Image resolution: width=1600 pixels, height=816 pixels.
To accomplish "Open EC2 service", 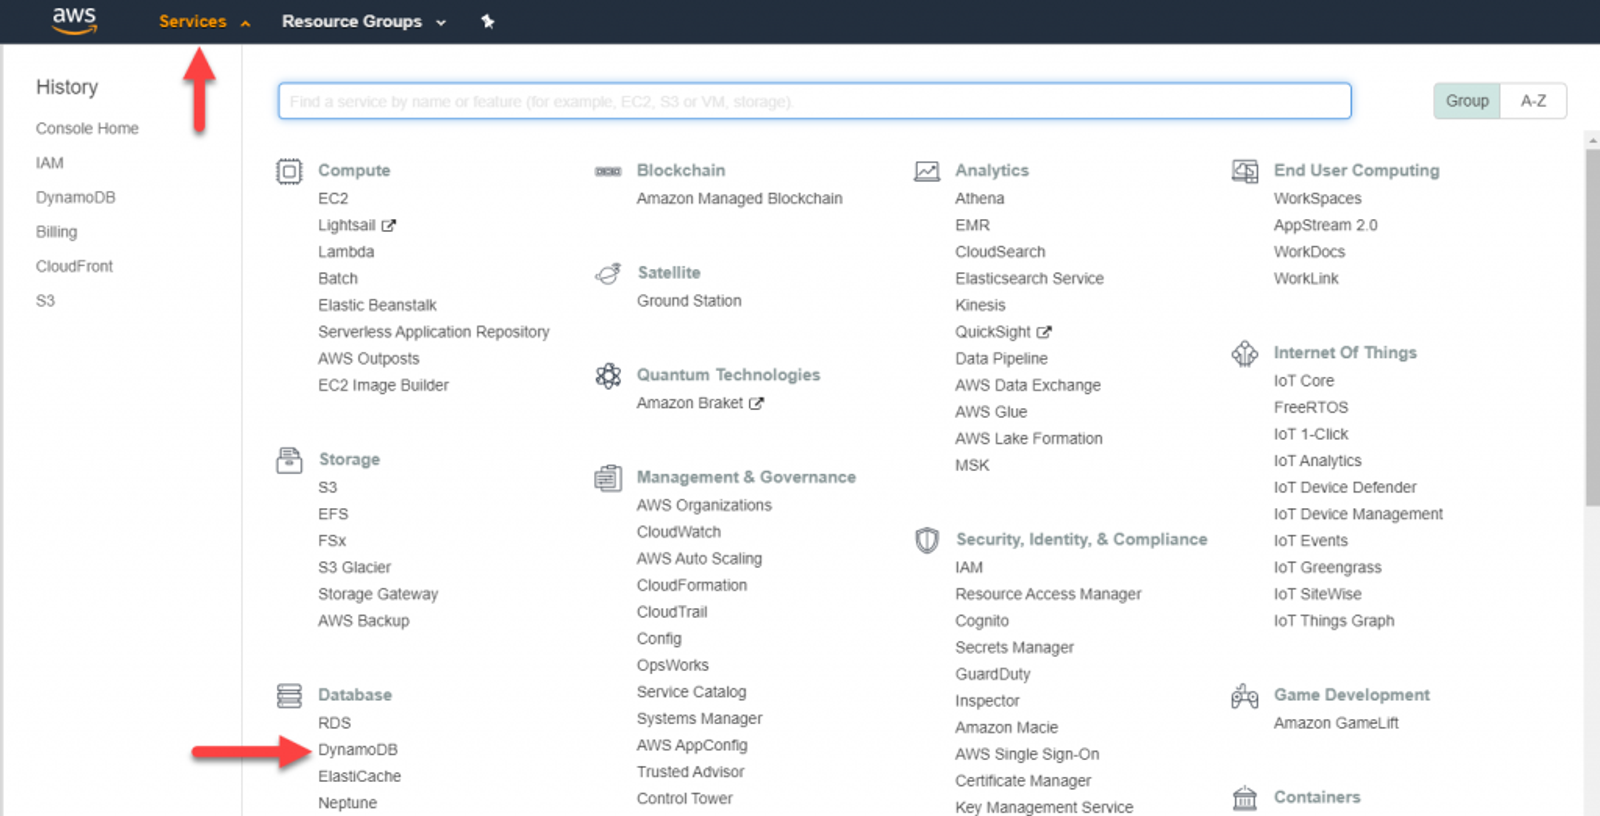I will 333,199.
